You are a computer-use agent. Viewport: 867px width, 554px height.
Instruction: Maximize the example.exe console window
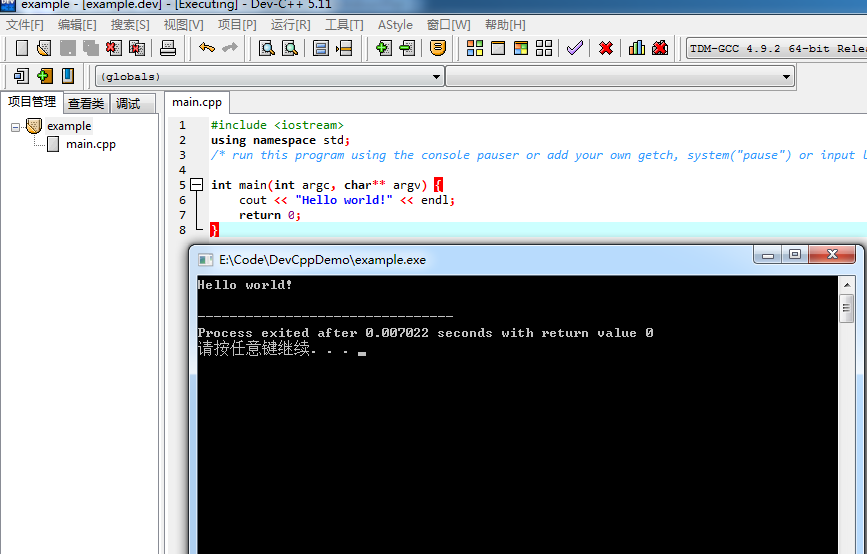795,255
